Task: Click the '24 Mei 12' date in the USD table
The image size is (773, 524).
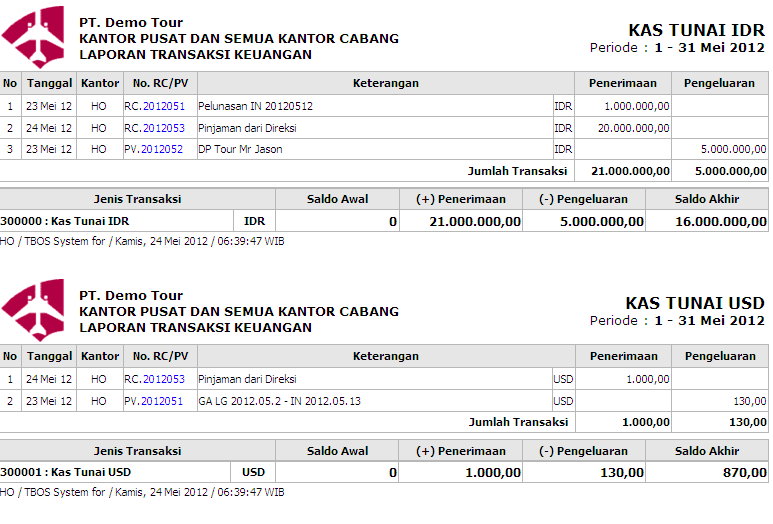Action: click(49, 379)
